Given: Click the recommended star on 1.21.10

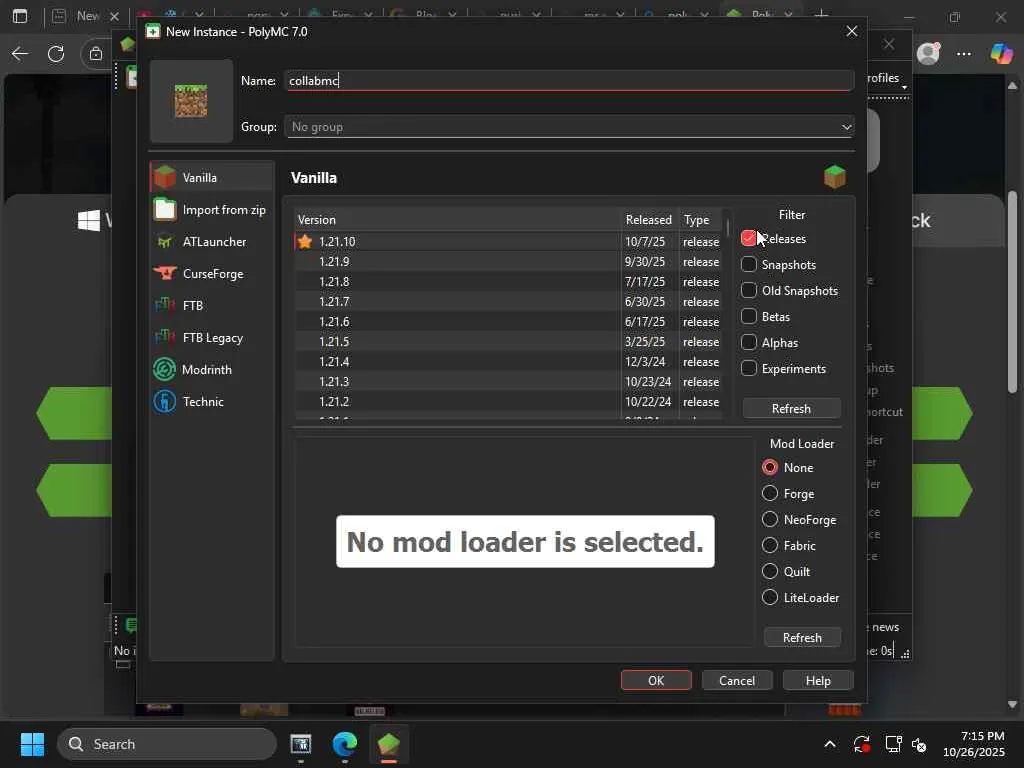Looking at the screenshot, I should tap(305, 242).
